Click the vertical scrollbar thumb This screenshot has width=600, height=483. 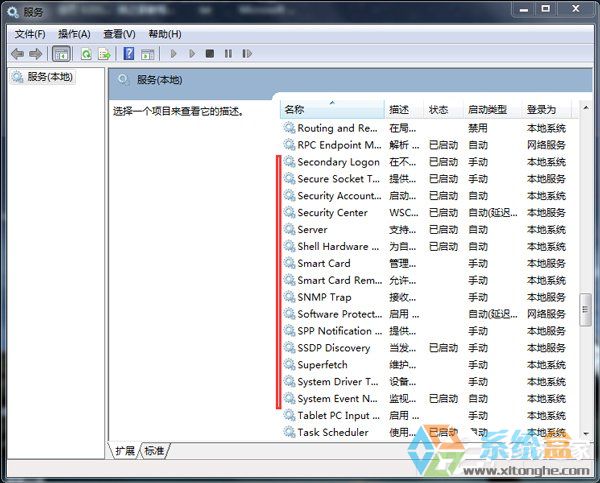(x=585, y=310)
